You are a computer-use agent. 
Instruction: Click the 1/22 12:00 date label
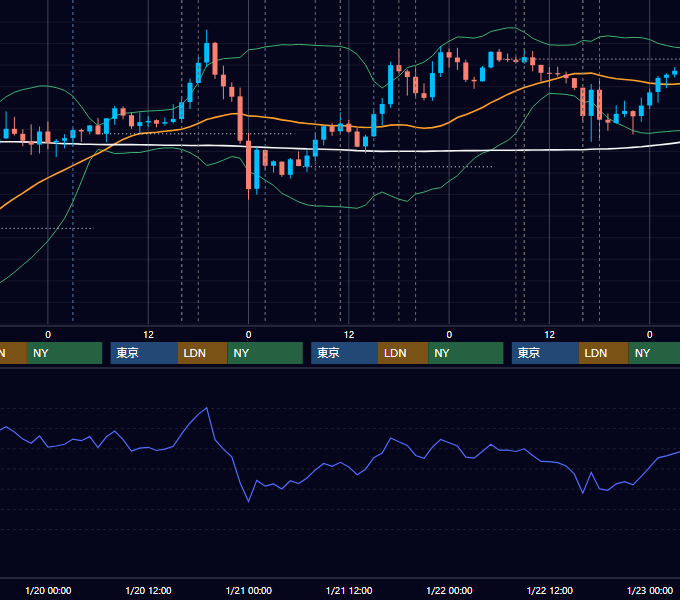549,590
